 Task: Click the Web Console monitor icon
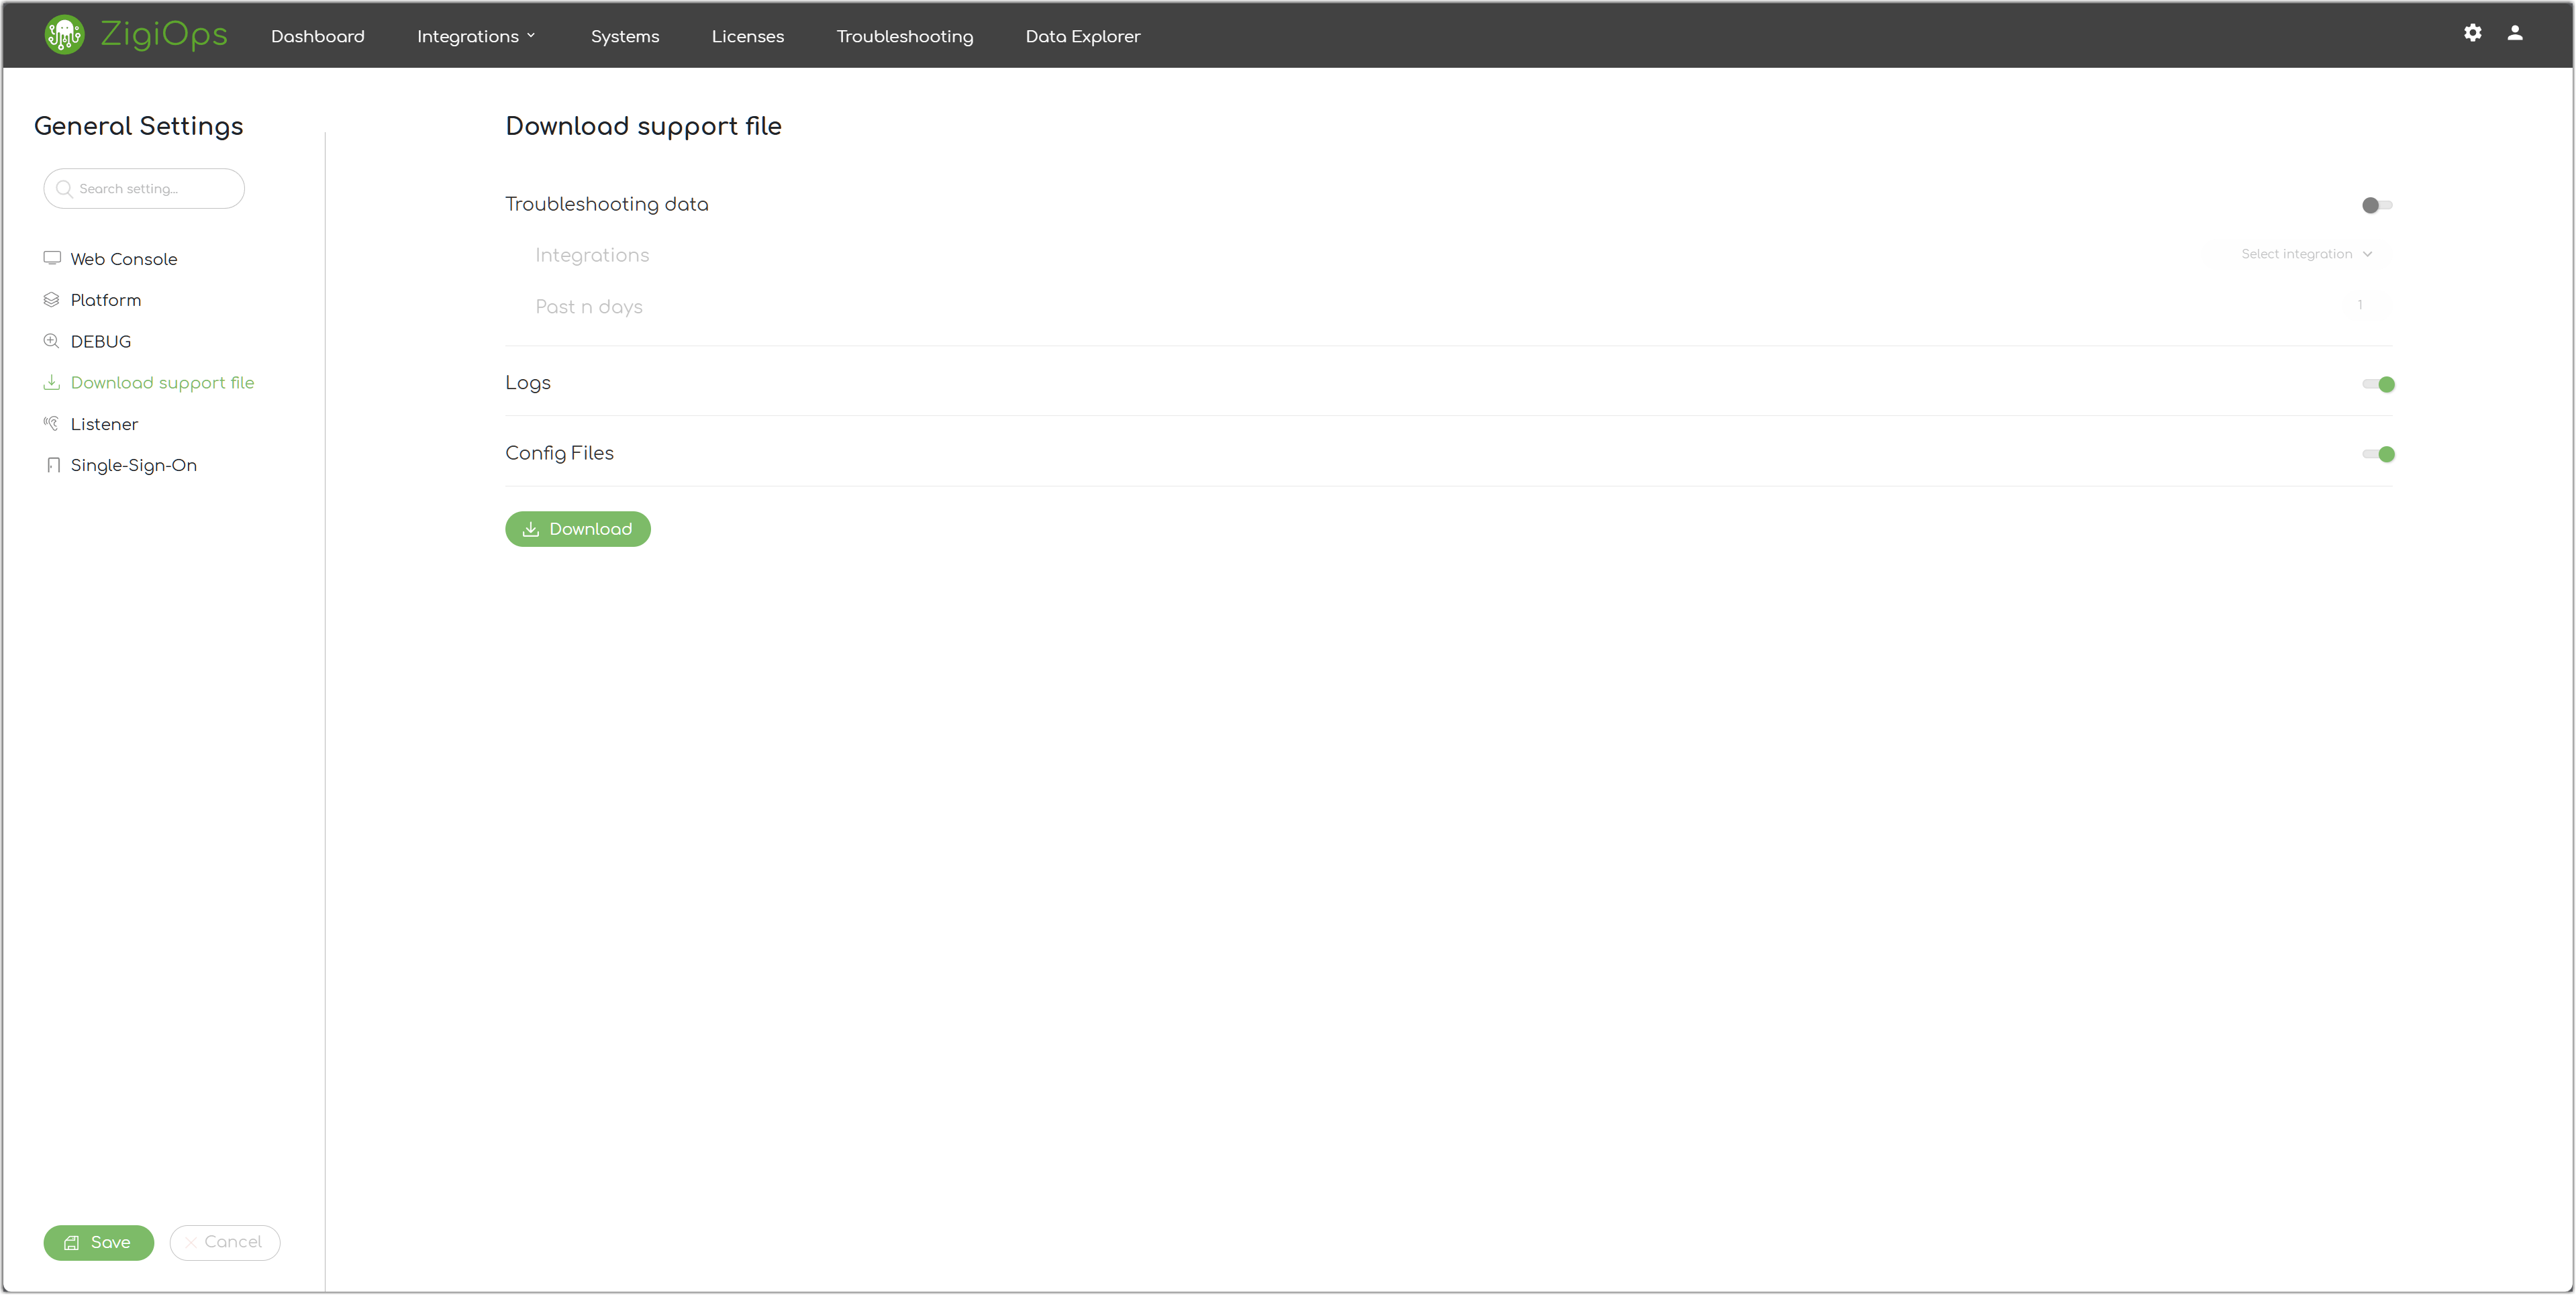(x=52, y=258)
